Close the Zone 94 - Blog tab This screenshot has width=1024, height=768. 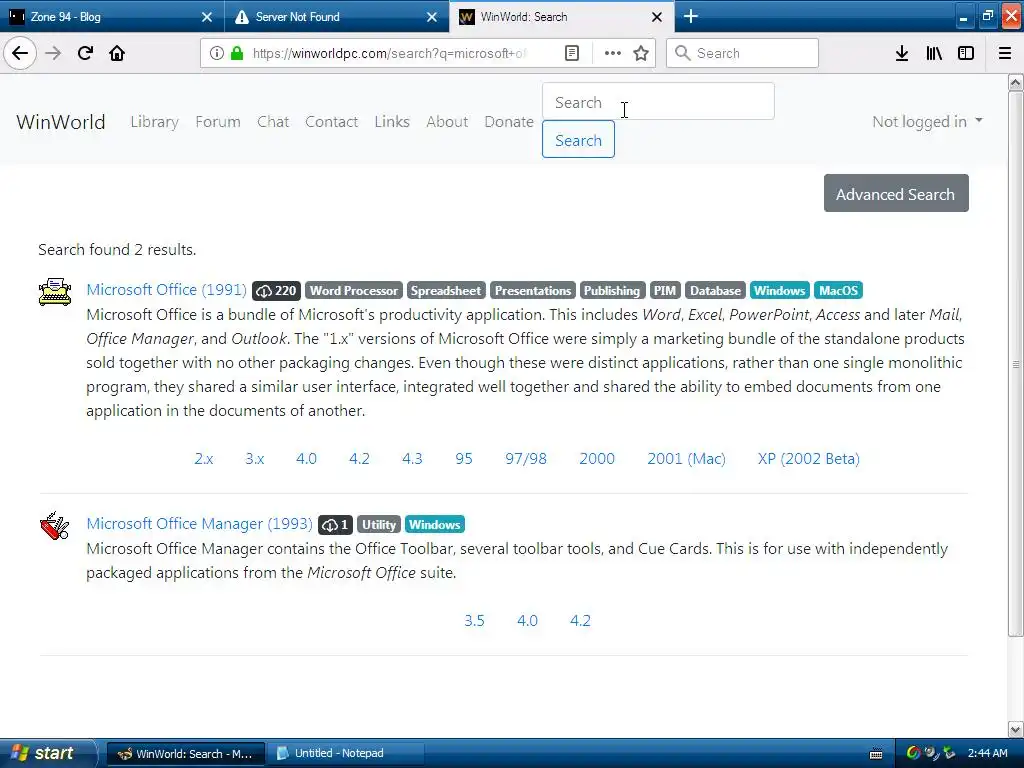[x=207, y=17]
